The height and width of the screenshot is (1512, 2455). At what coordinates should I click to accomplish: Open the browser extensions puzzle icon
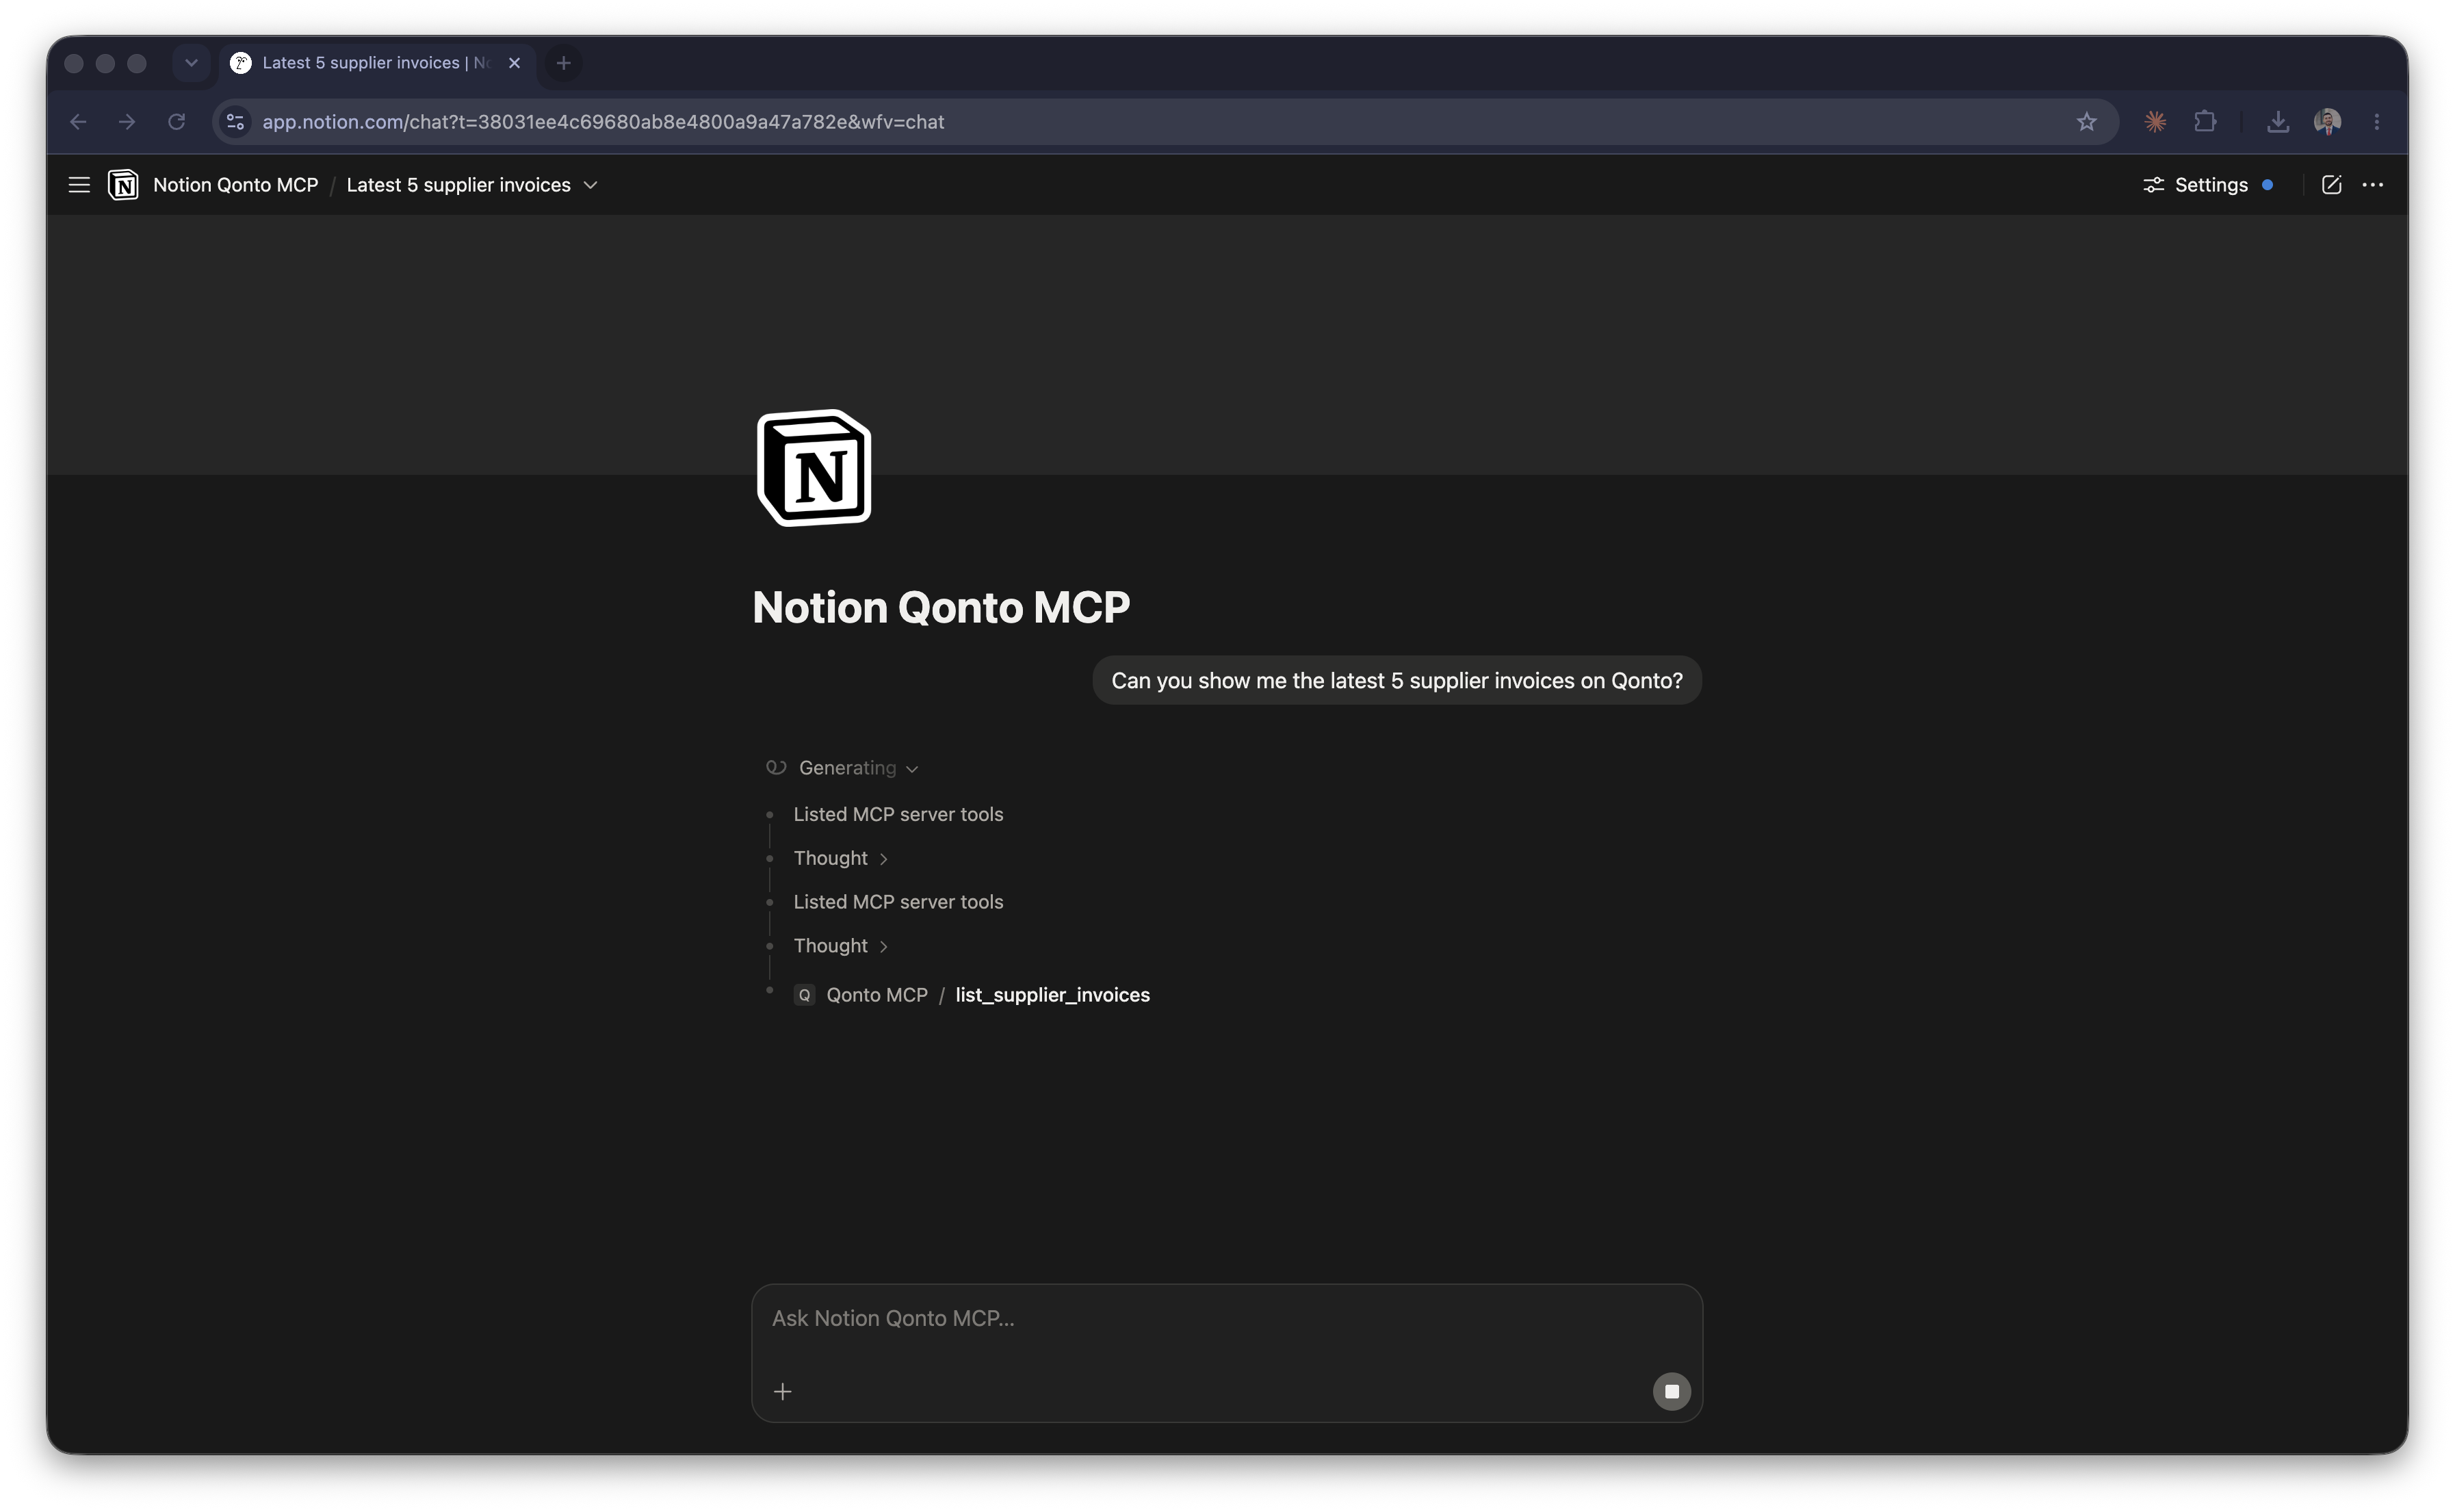click(2204, 122)
